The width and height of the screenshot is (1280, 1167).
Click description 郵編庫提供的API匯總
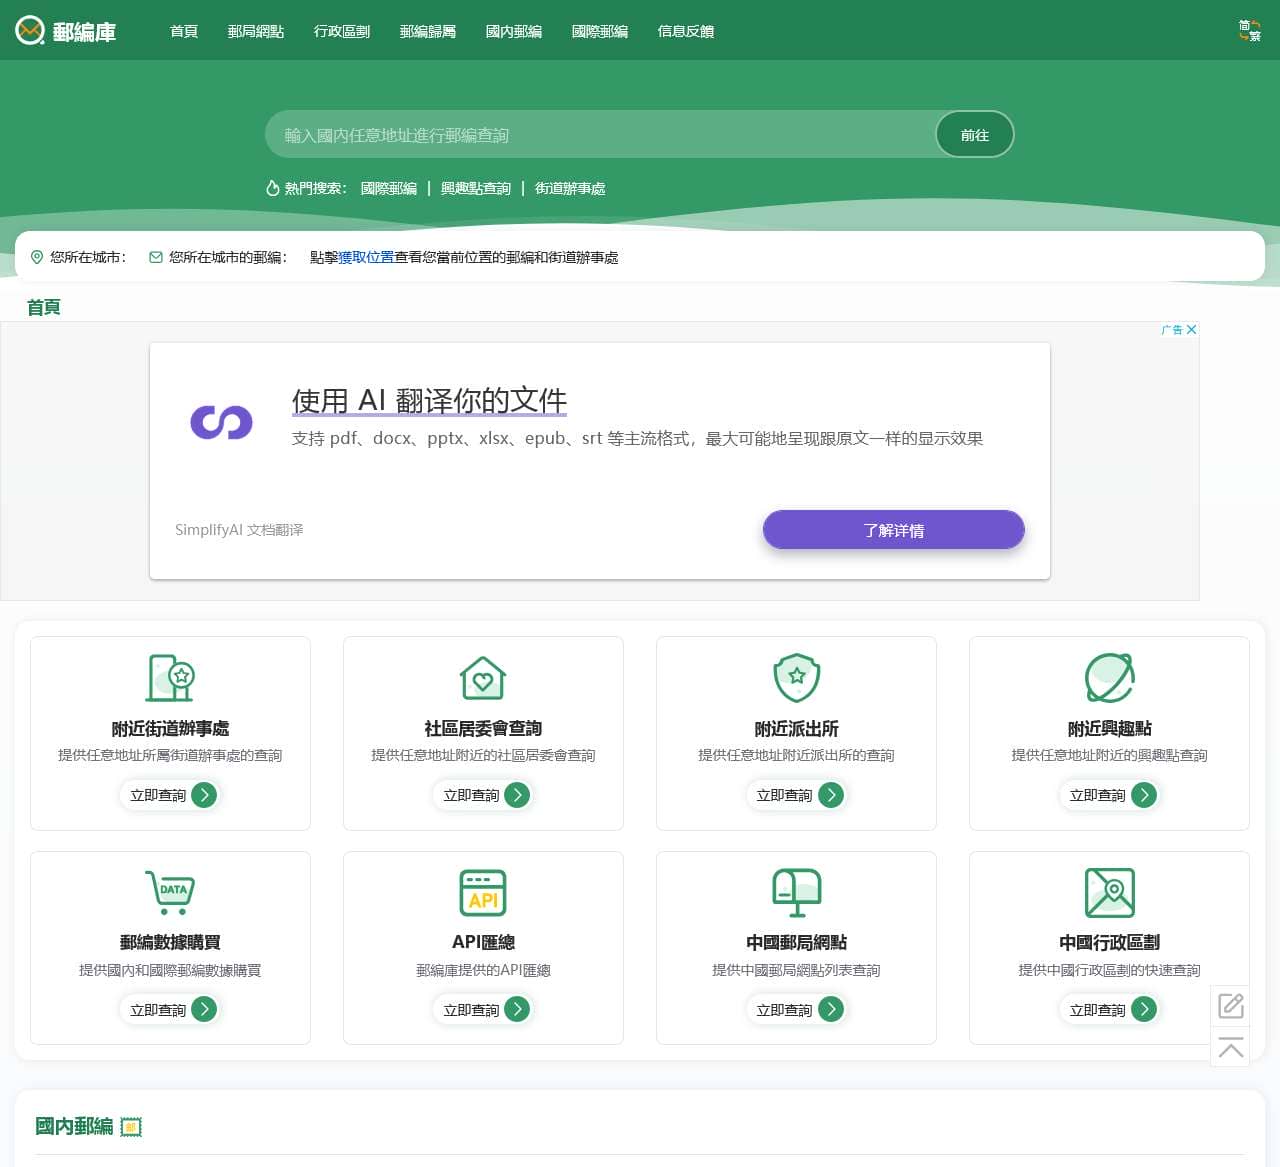pos(483,970)
